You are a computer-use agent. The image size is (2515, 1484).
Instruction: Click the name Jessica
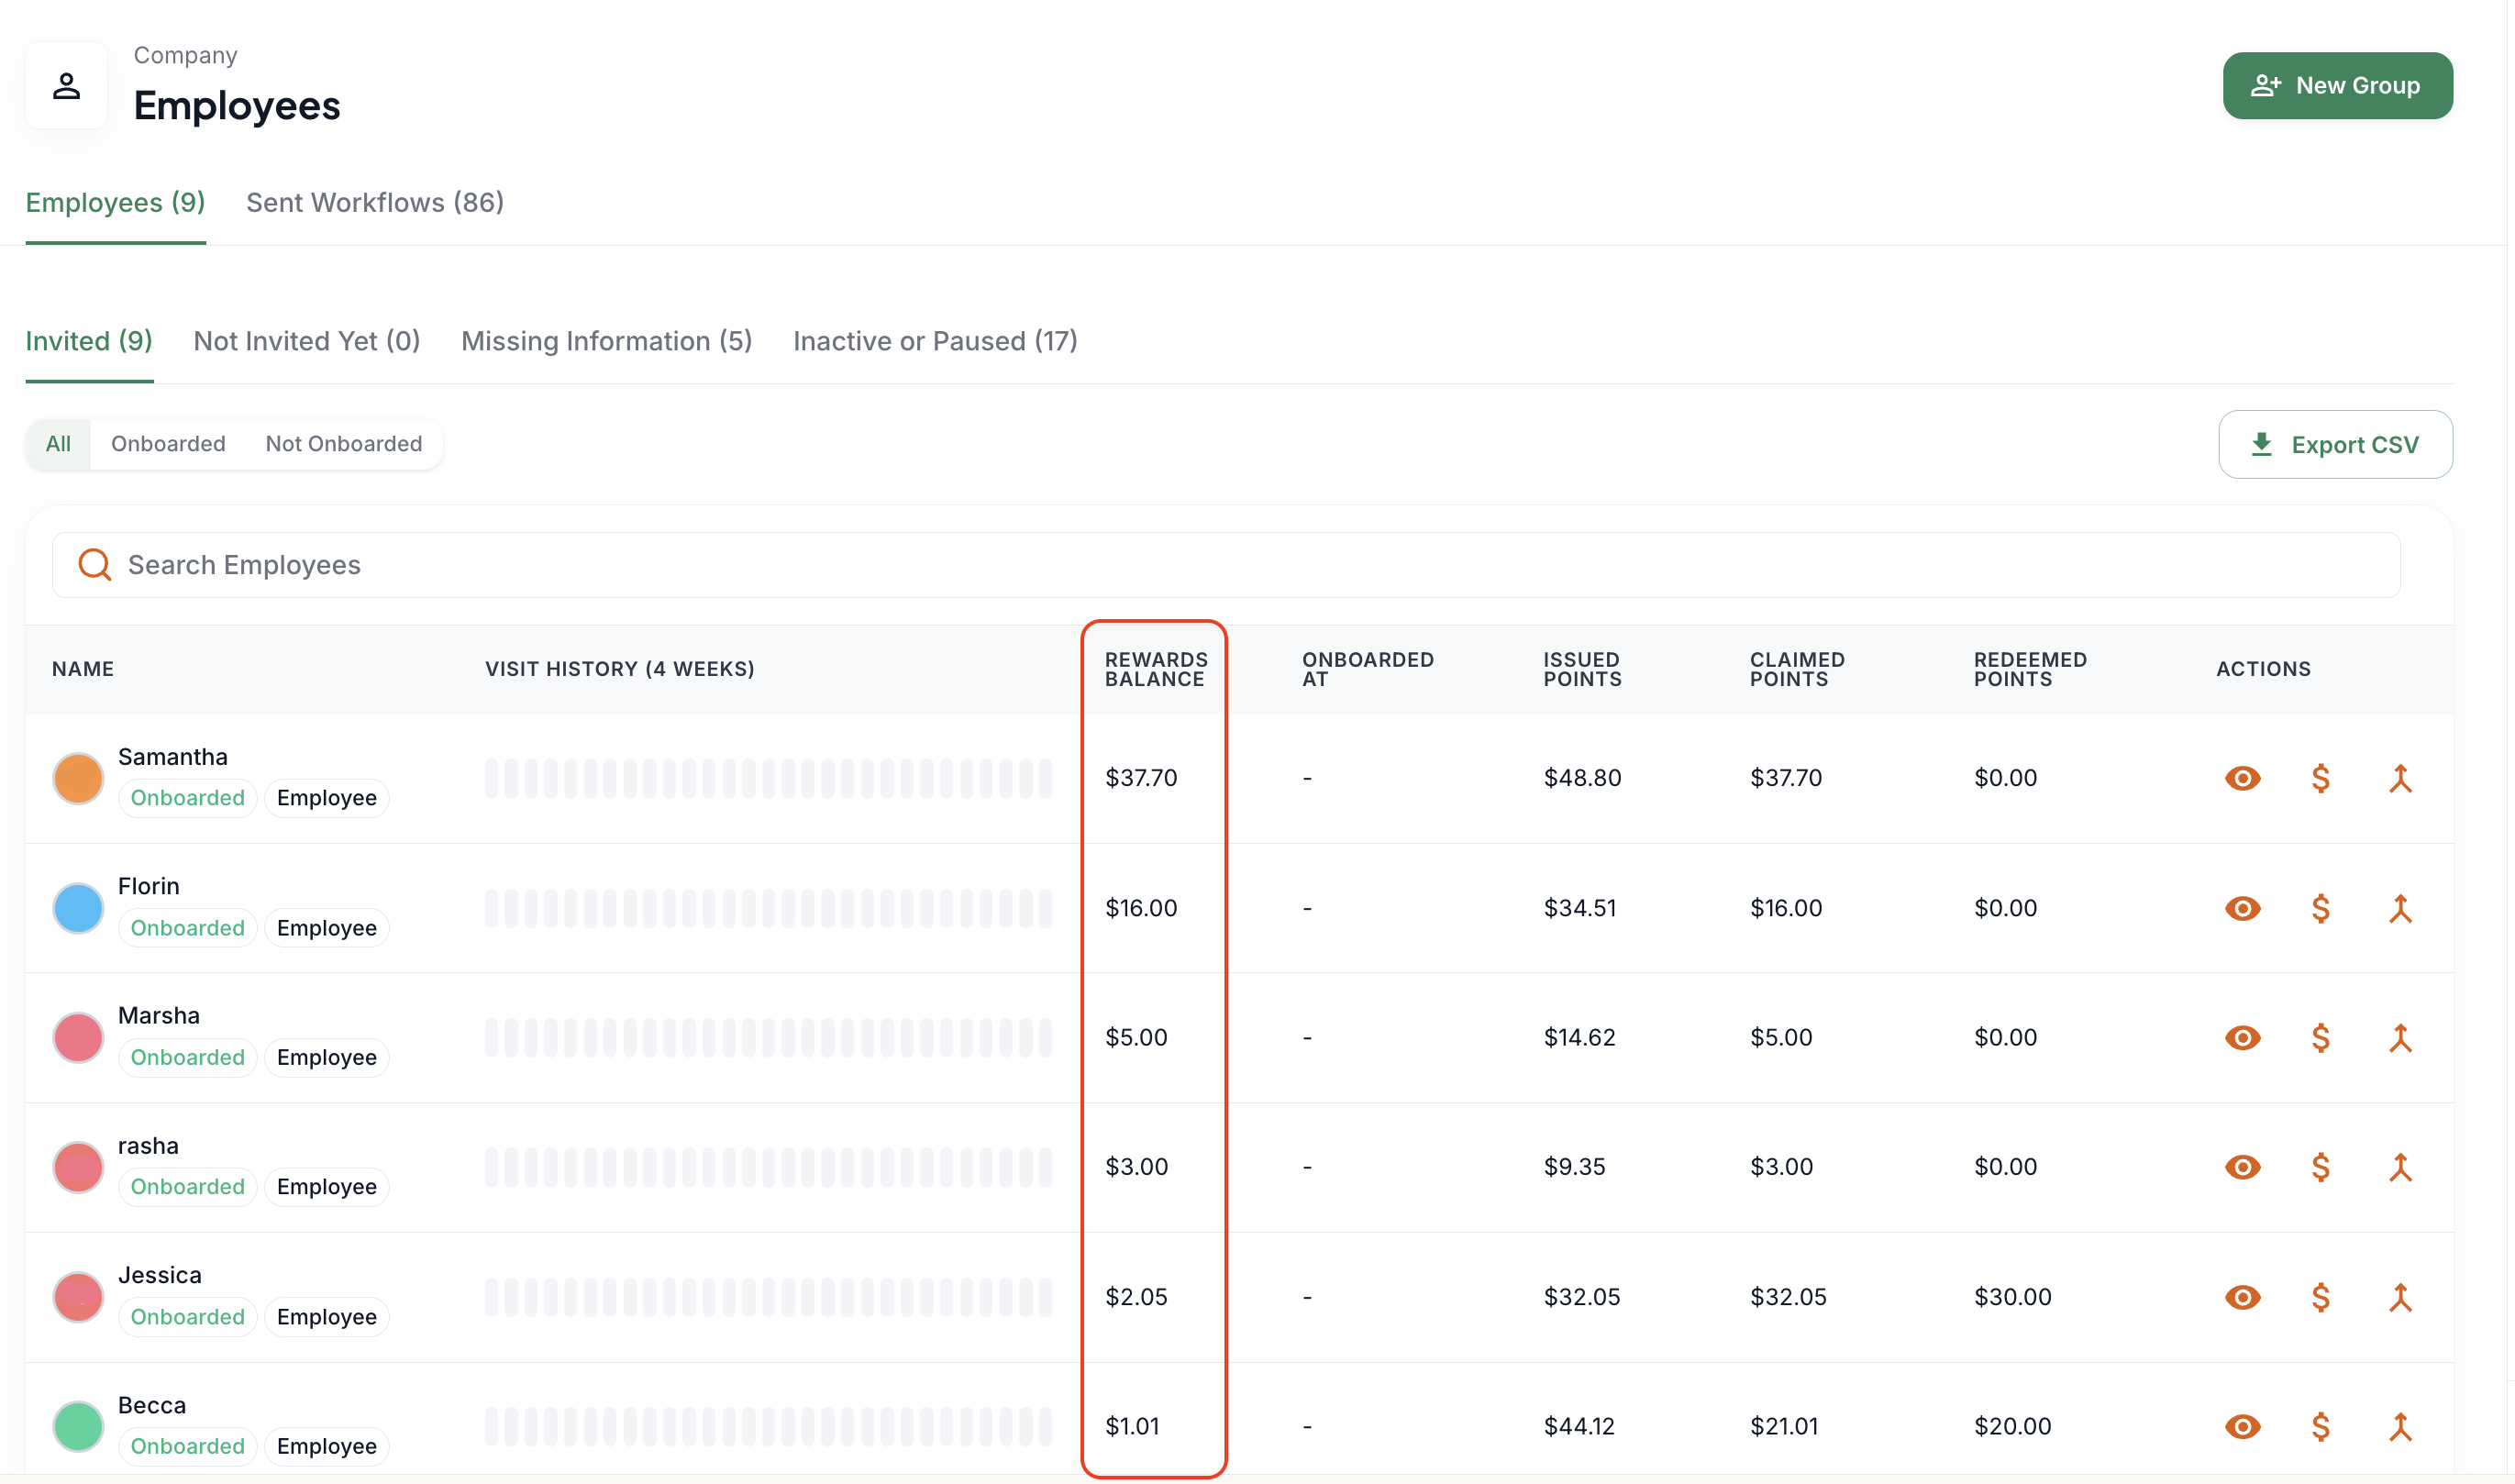(160, 1275)
